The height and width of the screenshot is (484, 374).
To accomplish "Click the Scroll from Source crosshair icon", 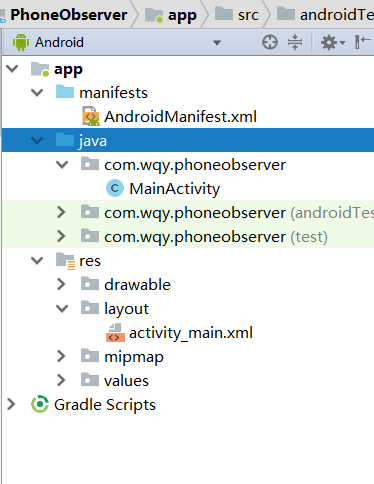I will [x=270, y=42].
